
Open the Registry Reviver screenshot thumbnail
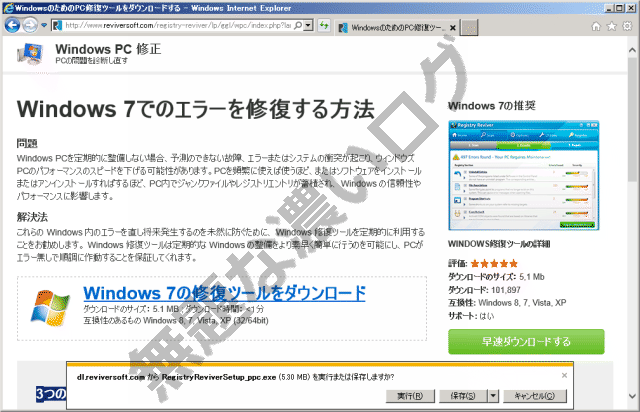pos(524,176)
